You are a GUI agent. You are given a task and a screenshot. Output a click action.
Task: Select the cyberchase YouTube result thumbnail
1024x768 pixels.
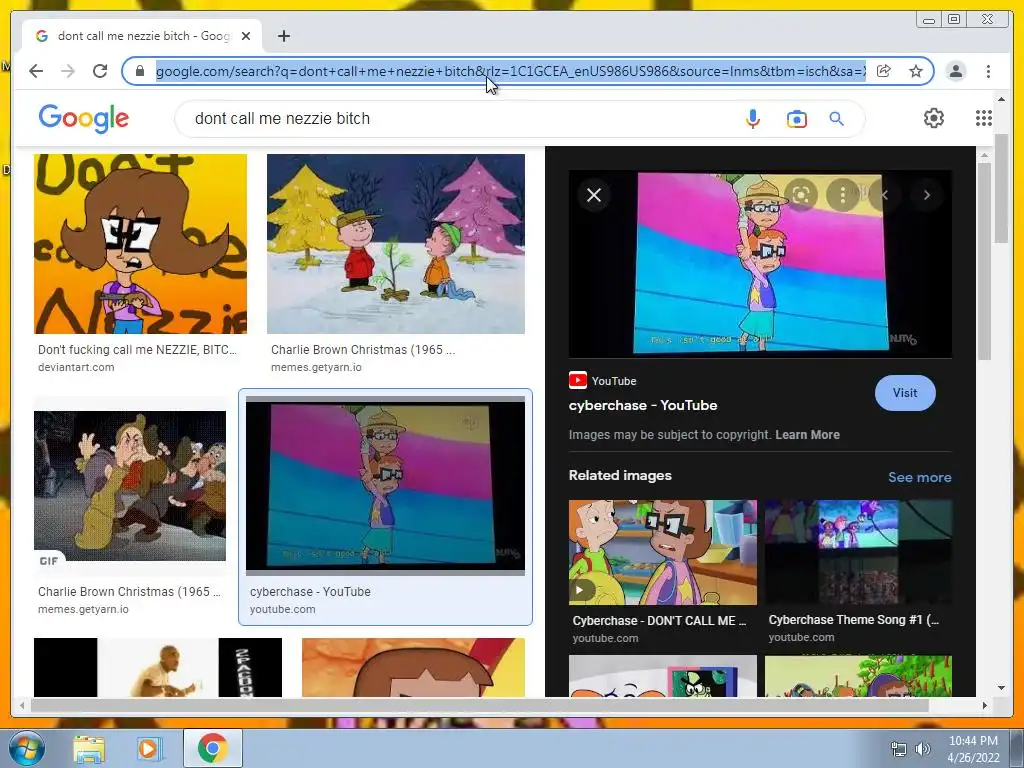pos(385,486)
